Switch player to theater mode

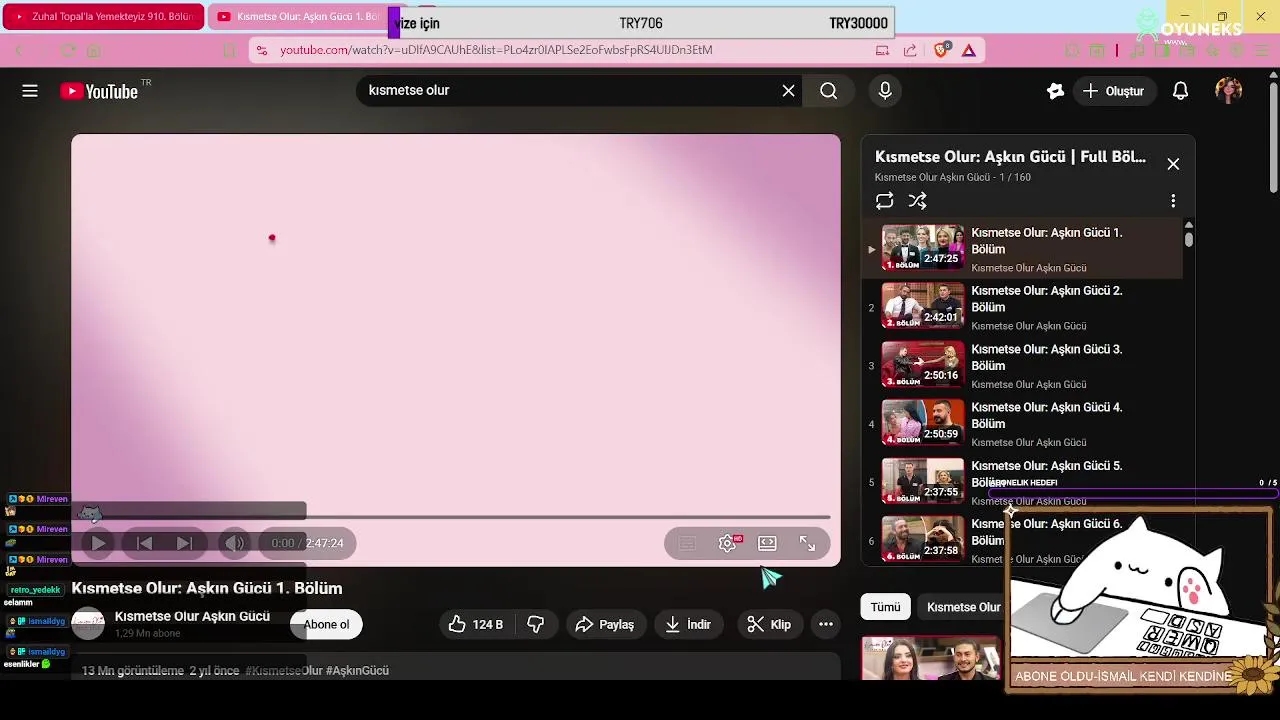tap(767, 543)
